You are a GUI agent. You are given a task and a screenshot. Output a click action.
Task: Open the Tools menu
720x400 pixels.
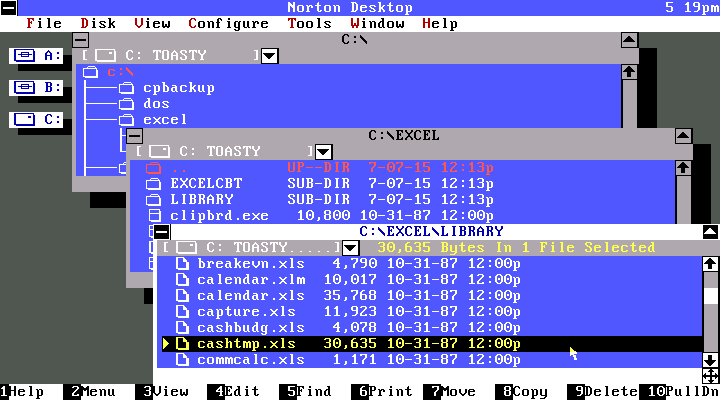309,23
